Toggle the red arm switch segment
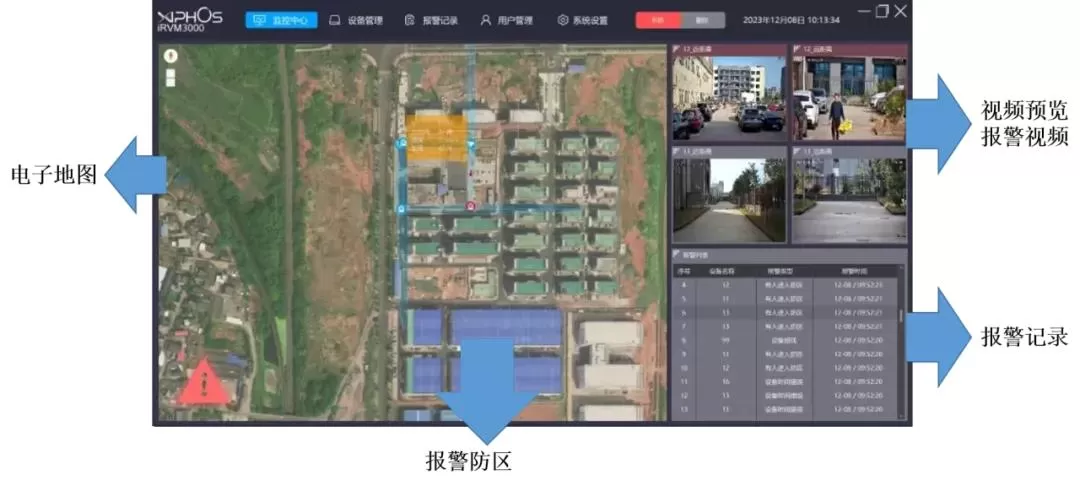 point(658,19)
